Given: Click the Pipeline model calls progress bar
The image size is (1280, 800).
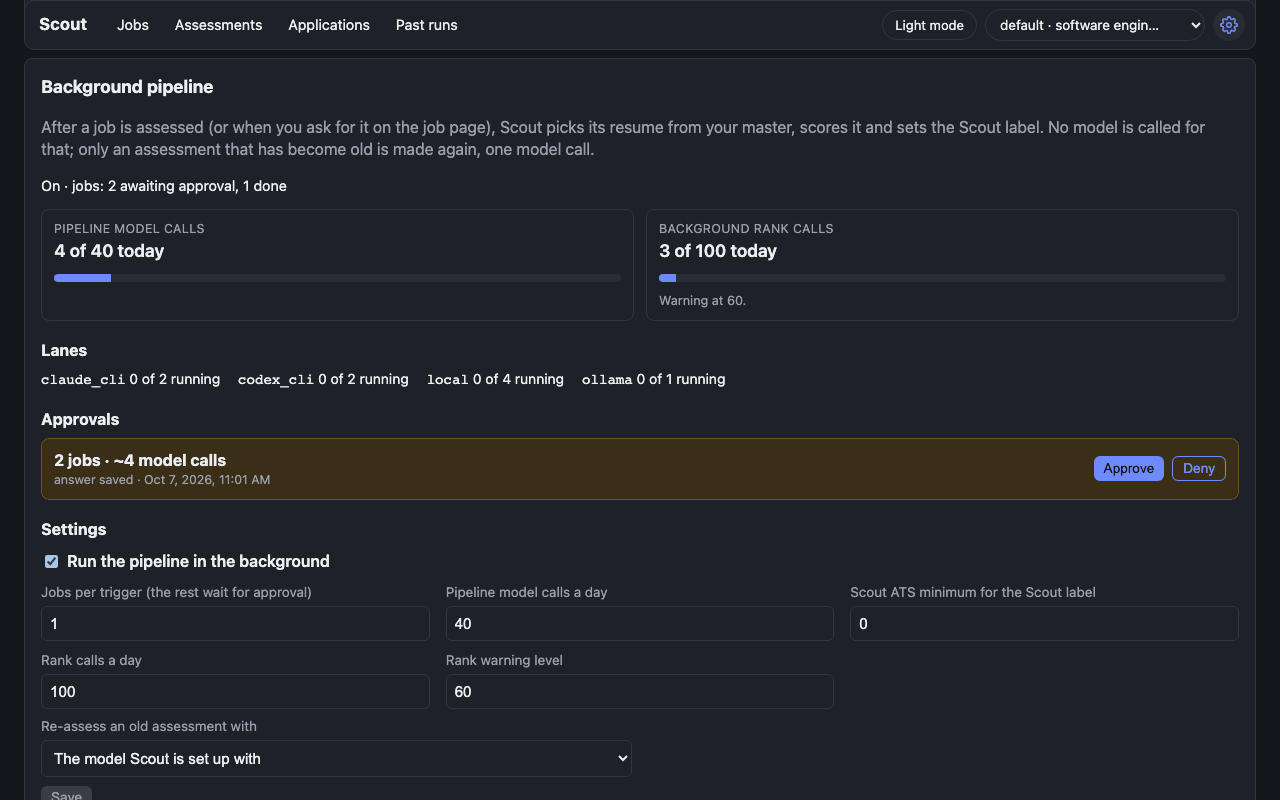Looking at the screenshot, I should pyautogui.click(x=337, y=278).
